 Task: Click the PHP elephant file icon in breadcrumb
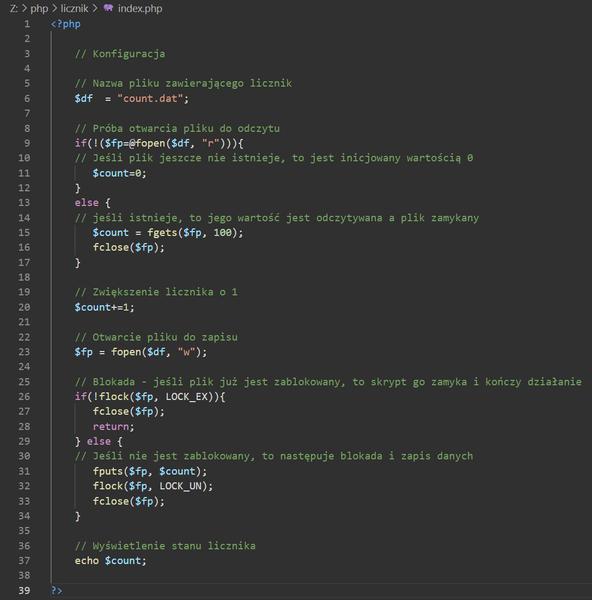click(108, 8)
